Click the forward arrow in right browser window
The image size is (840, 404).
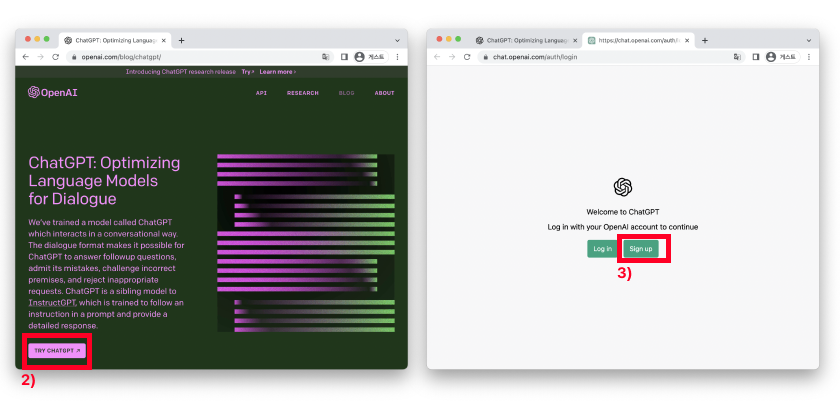452,57
